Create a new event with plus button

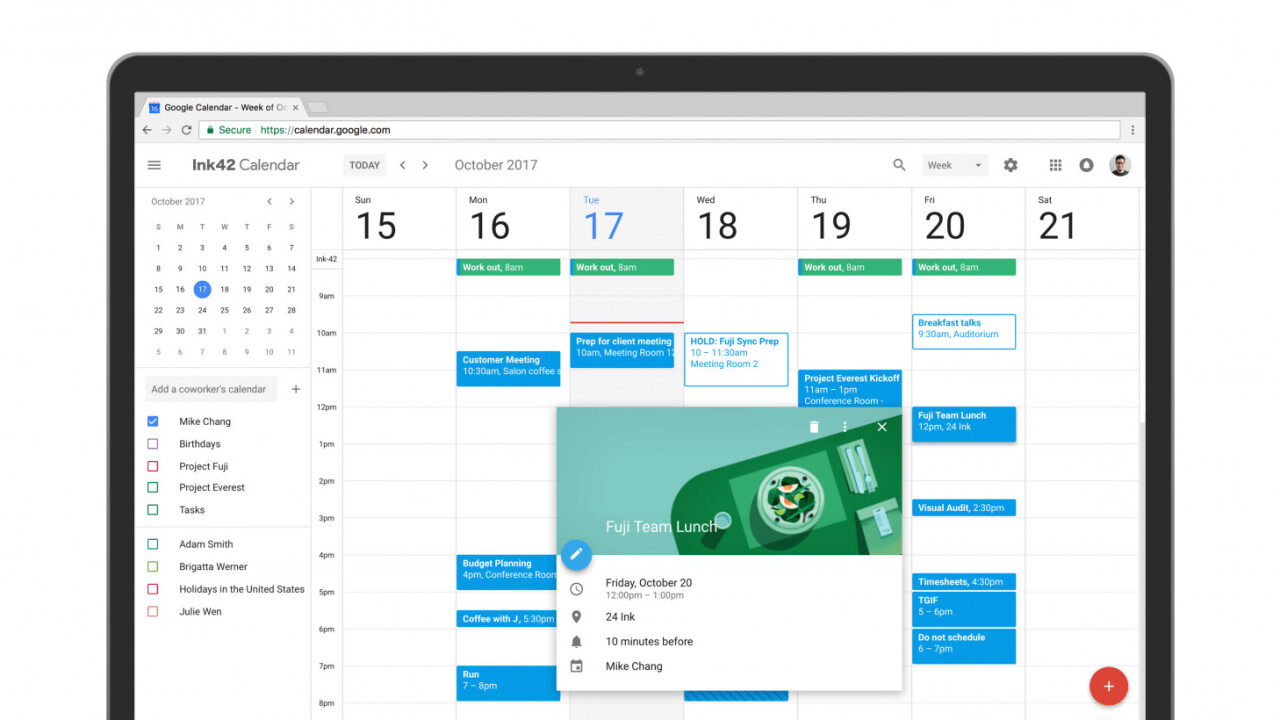[1108, 686]
